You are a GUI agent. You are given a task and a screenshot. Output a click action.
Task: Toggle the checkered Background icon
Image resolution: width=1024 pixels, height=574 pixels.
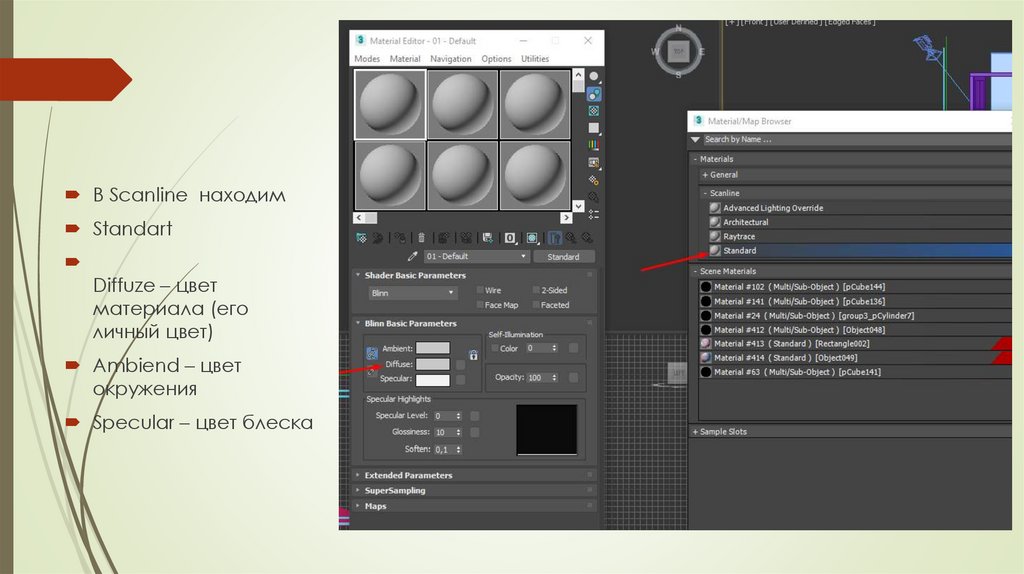[x=594, y=111]
